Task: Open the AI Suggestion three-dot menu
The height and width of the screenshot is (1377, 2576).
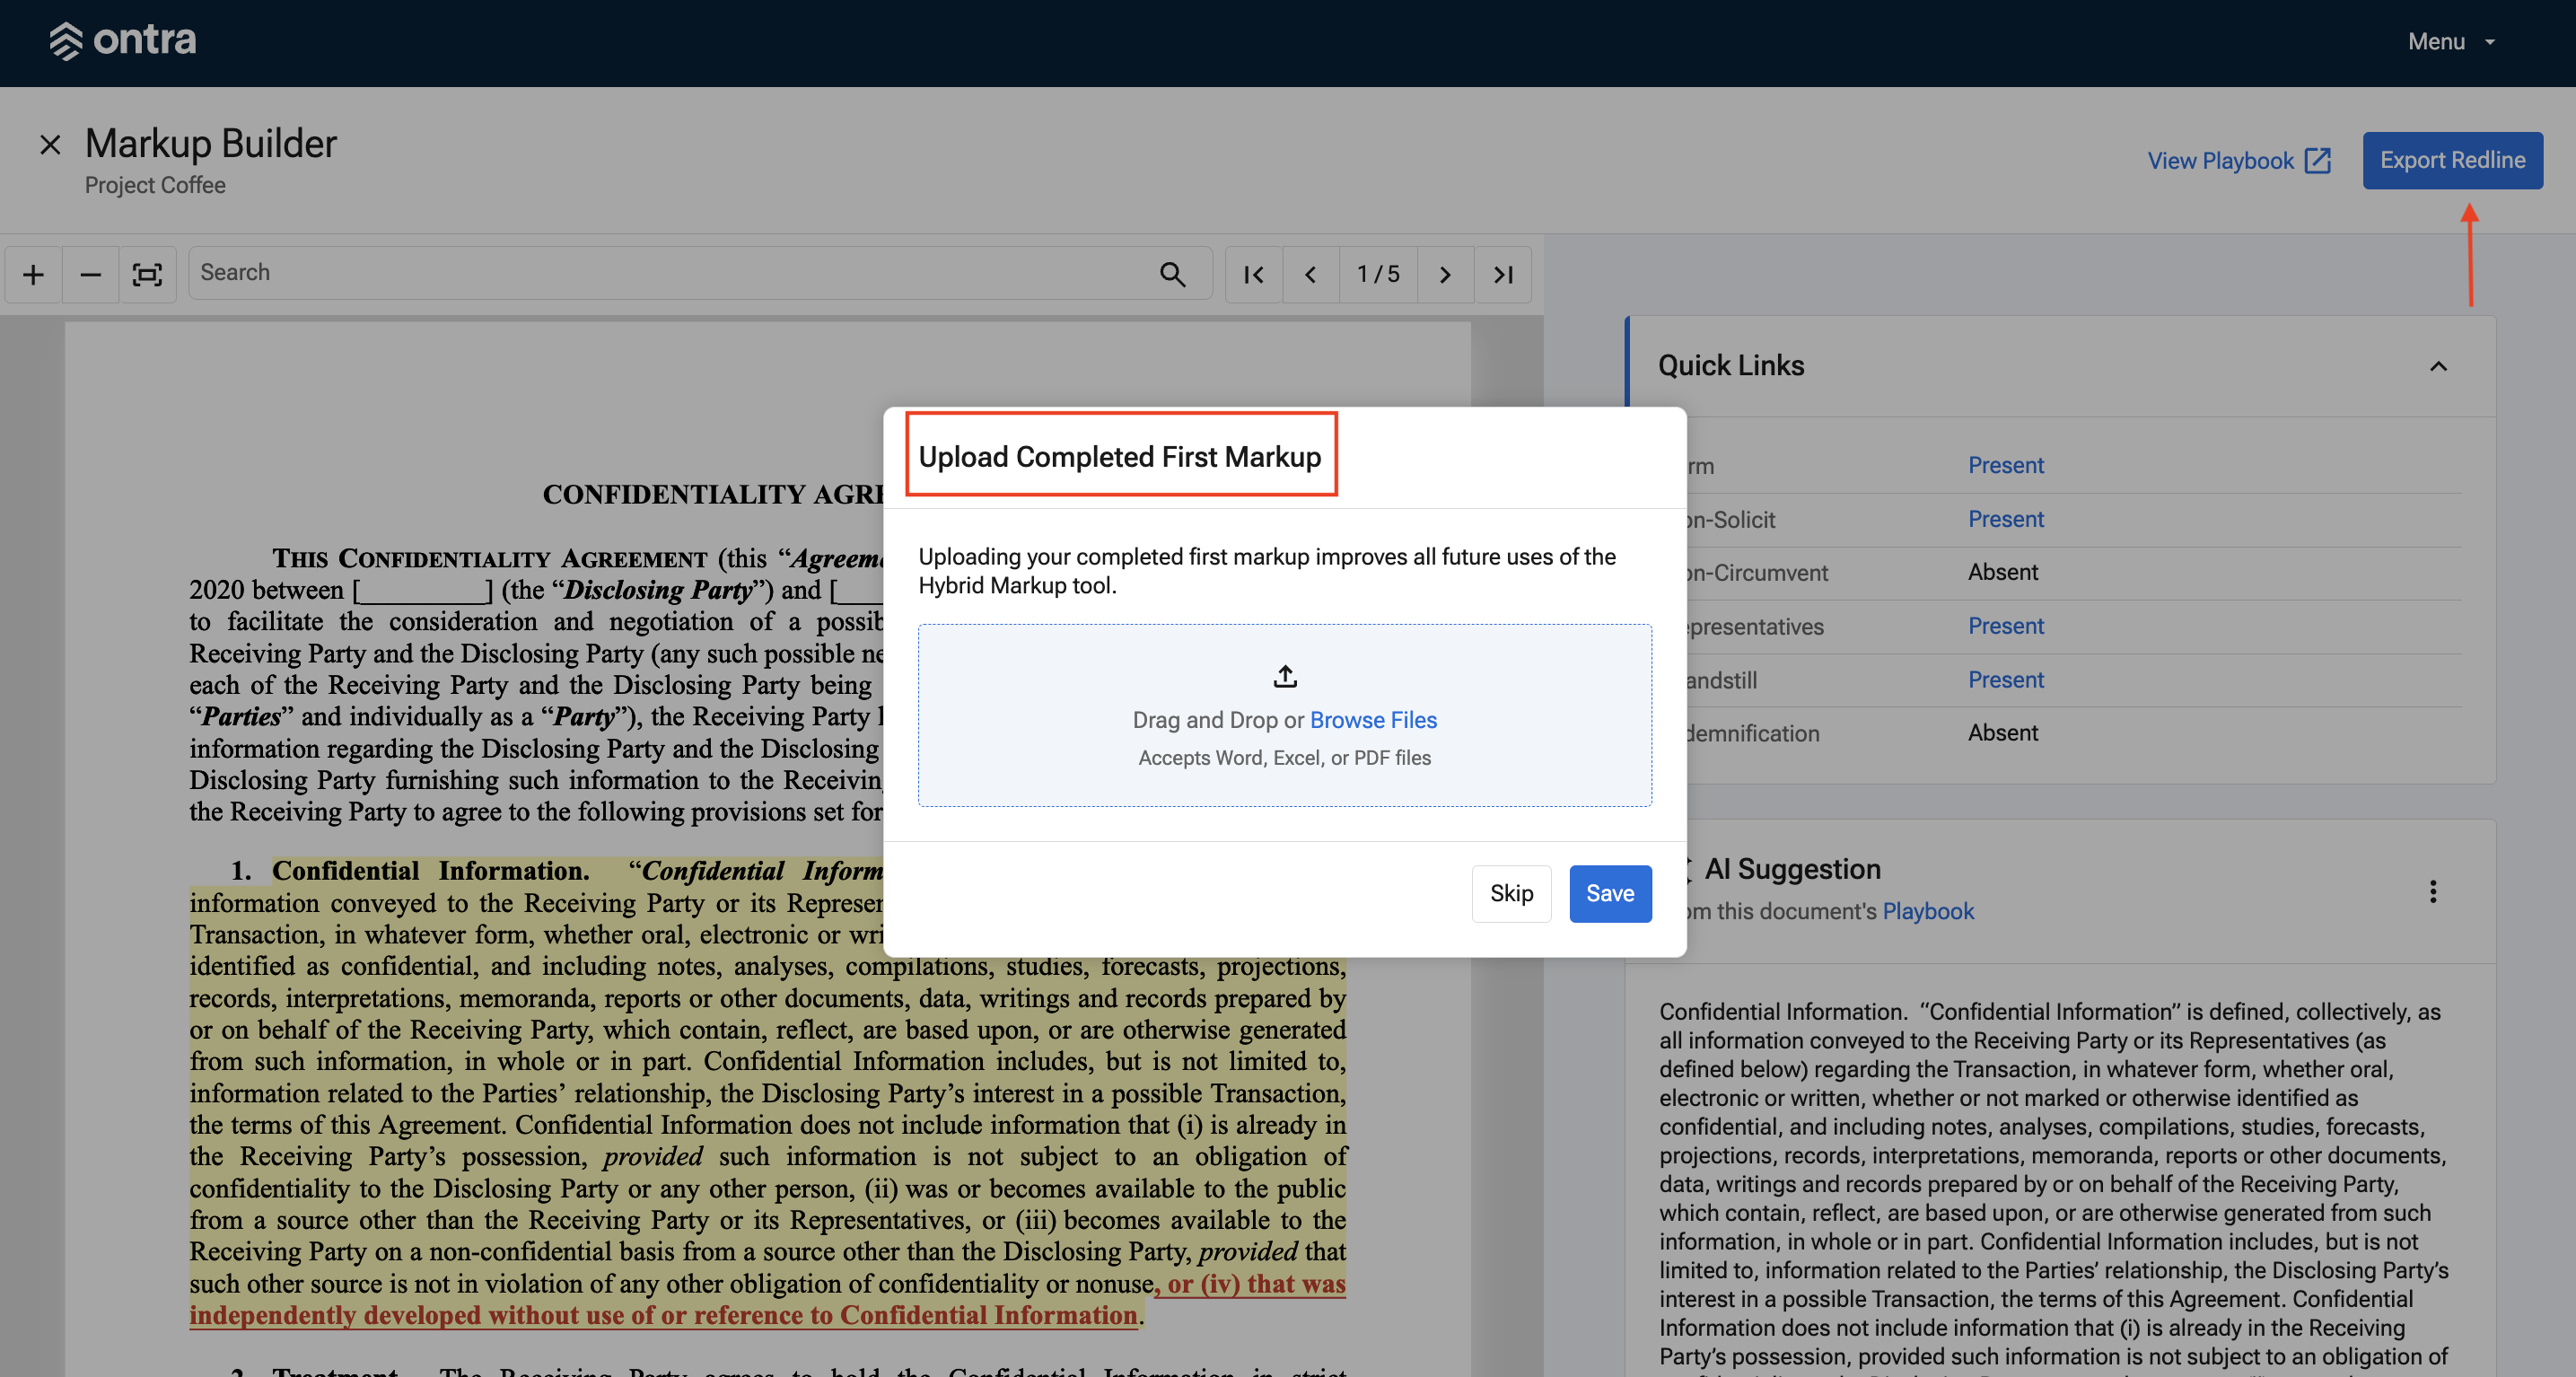Action: click(2433, 891)
